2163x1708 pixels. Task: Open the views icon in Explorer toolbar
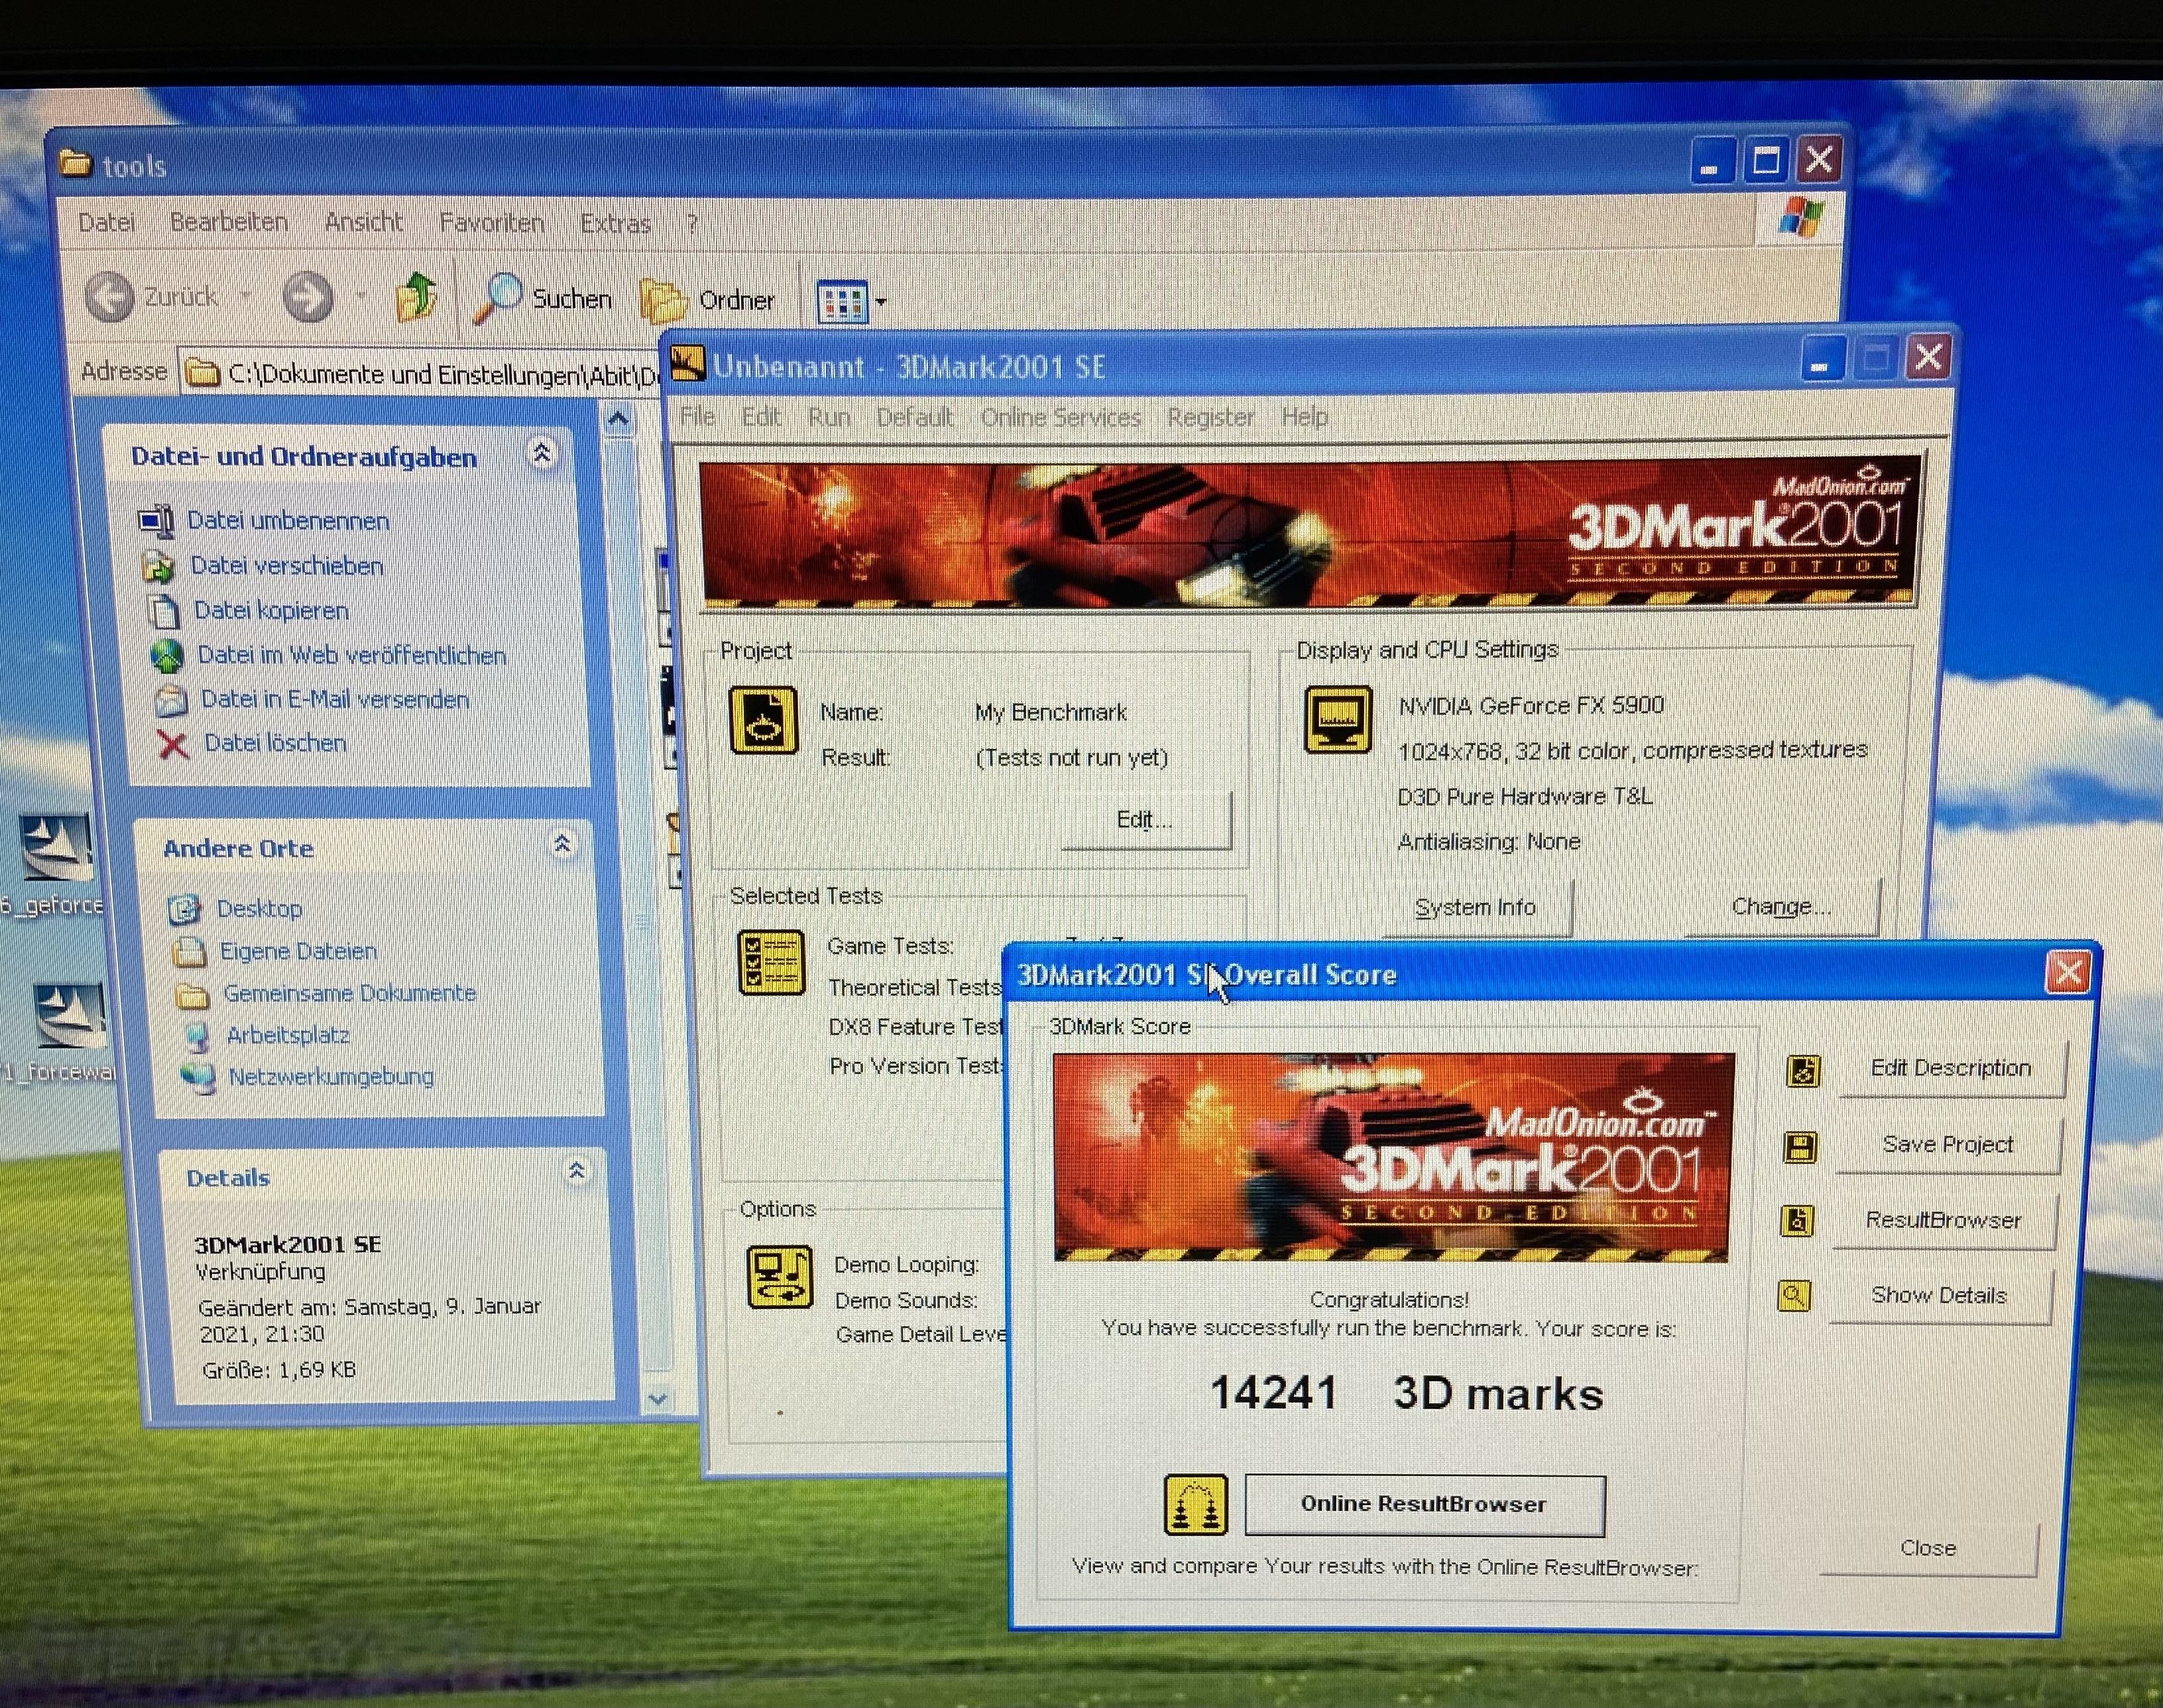tap(842, 301)
